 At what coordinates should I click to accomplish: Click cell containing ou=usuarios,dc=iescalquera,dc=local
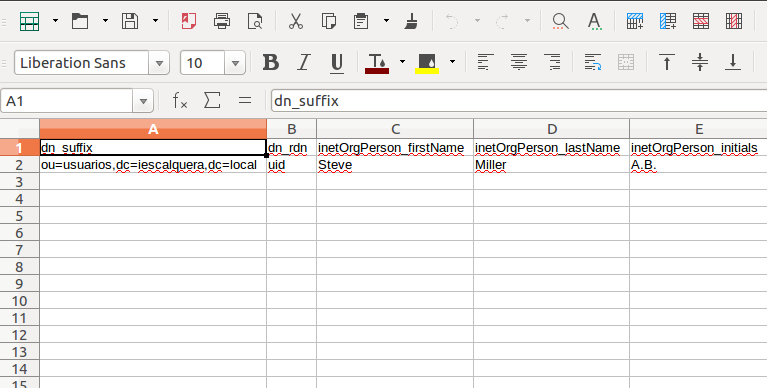(x=153, y=165)
